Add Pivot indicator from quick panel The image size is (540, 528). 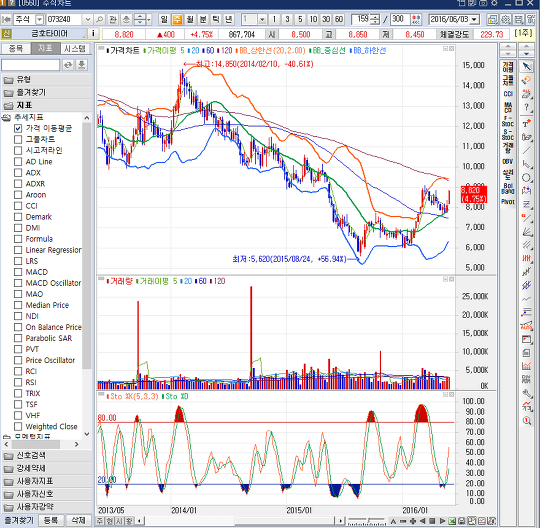pyautogui.click(x=508, y=201)
